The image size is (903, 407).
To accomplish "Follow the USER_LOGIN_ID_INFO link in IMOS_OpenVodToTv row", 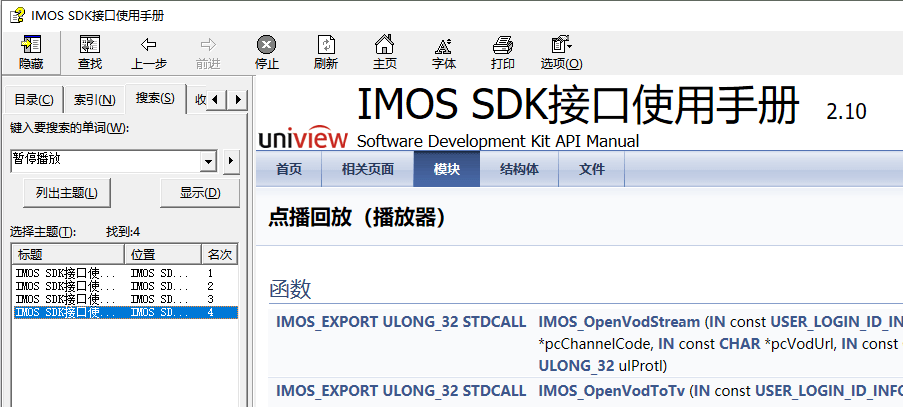I will pyautogui.click(x=829, y=391).
